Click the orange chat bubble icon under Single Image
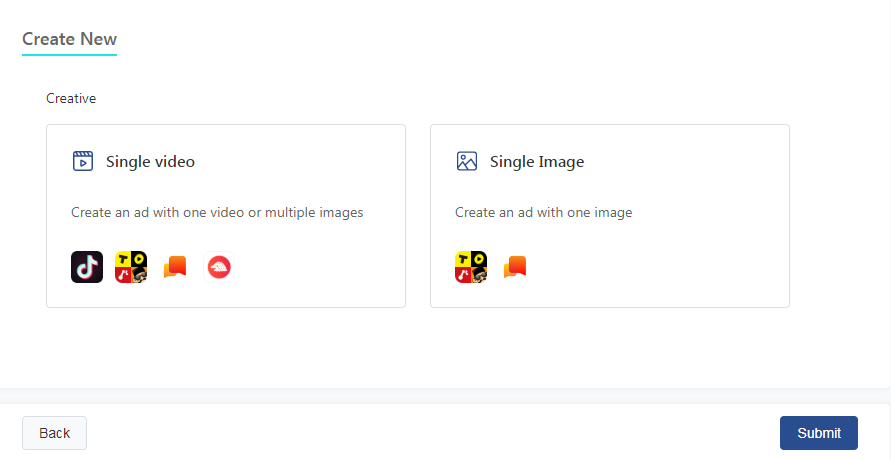The height and width of the screenshot is (459, 891). [515, 266]
